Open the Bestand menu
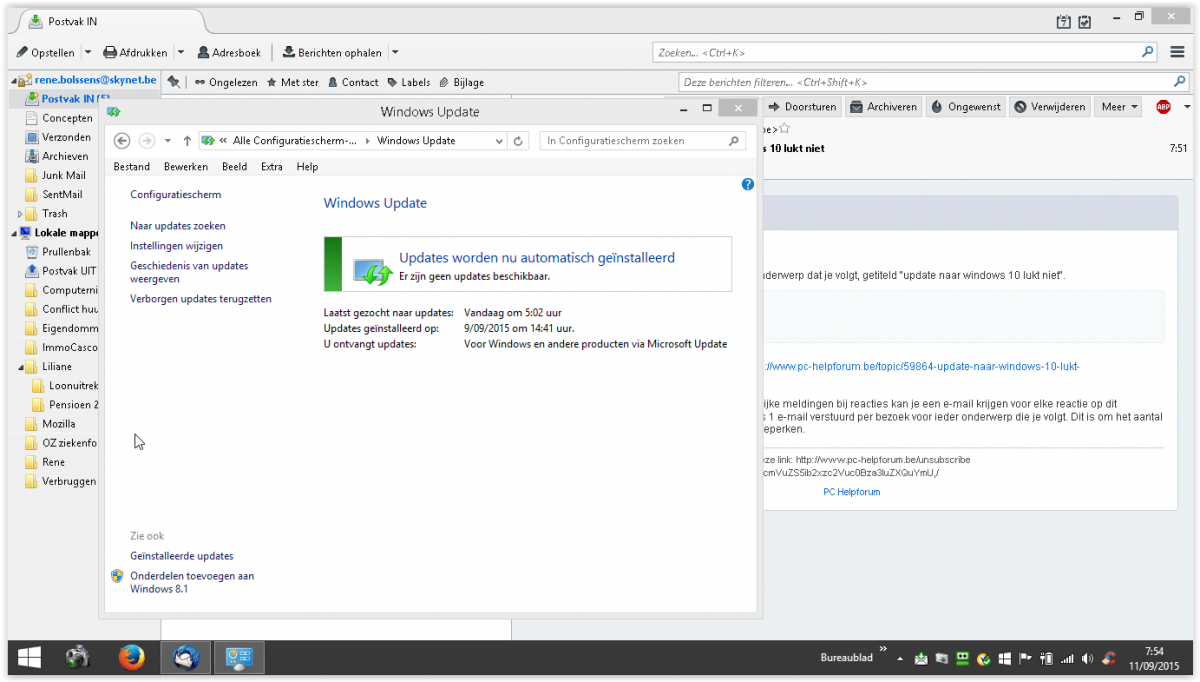 click(x=132, y=167)
